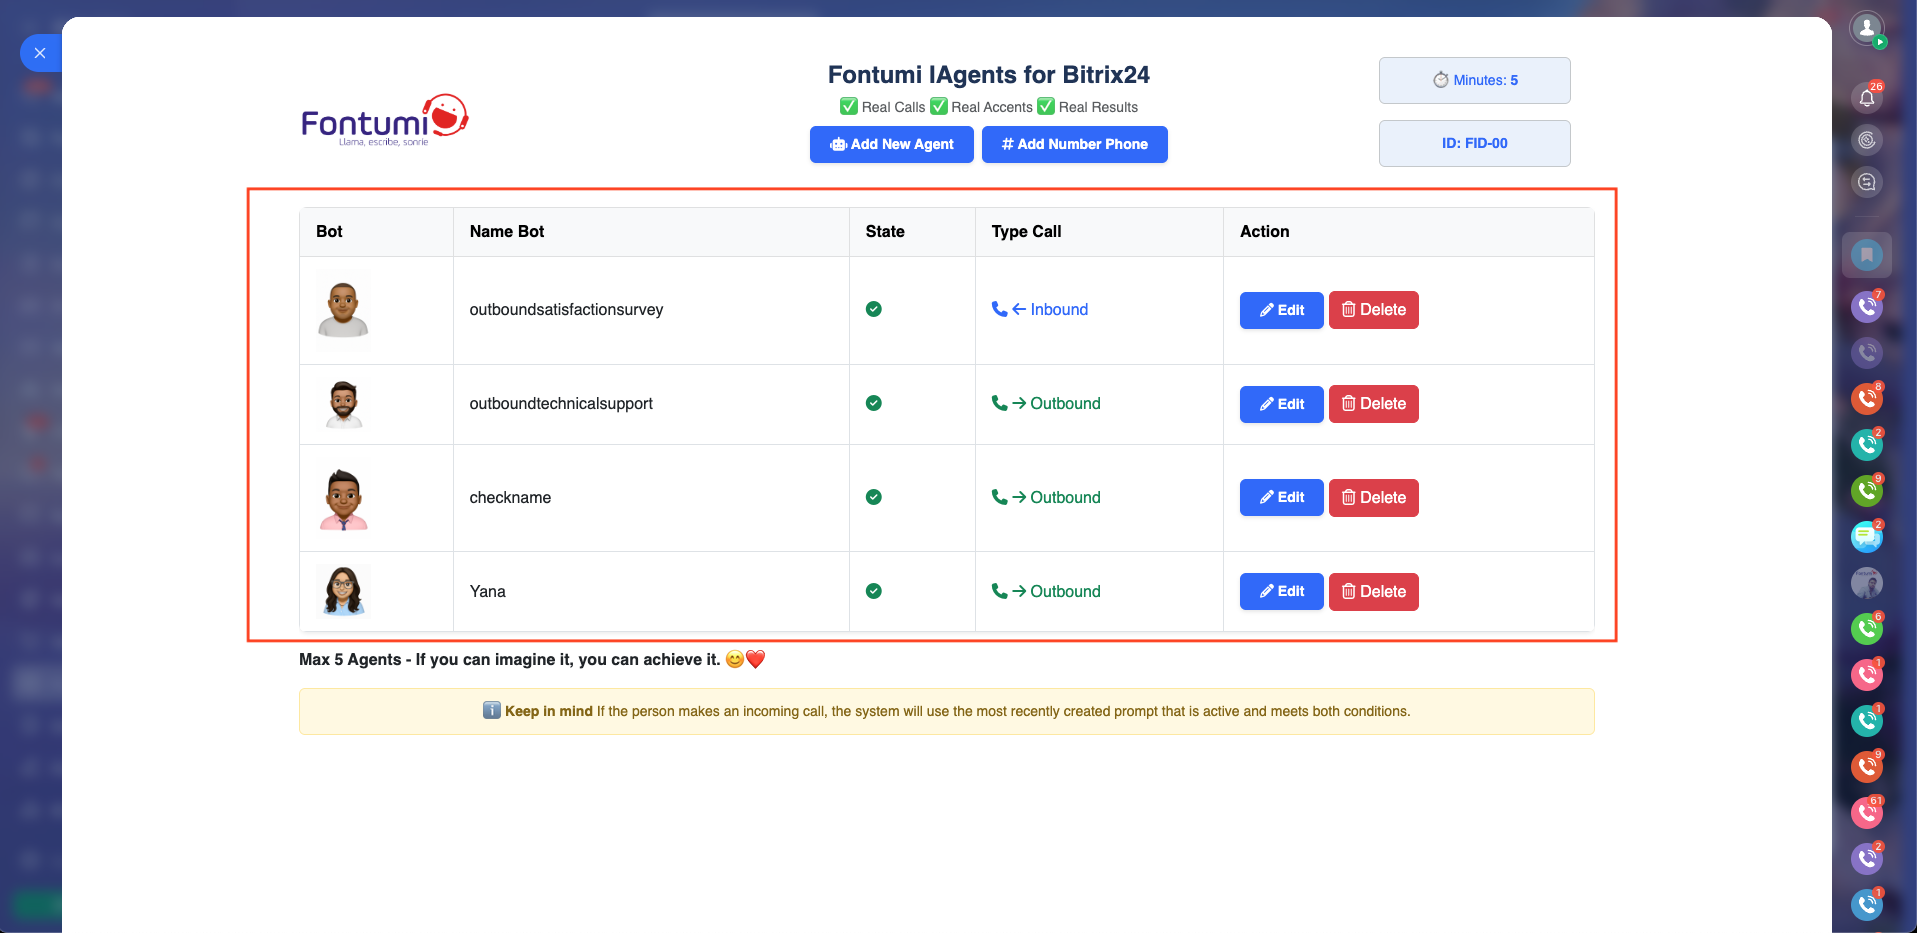Open phone icon with badge 61
Image resolution: width=1917 pixels, height=933 pixels.
click(x=1866, y=812)
